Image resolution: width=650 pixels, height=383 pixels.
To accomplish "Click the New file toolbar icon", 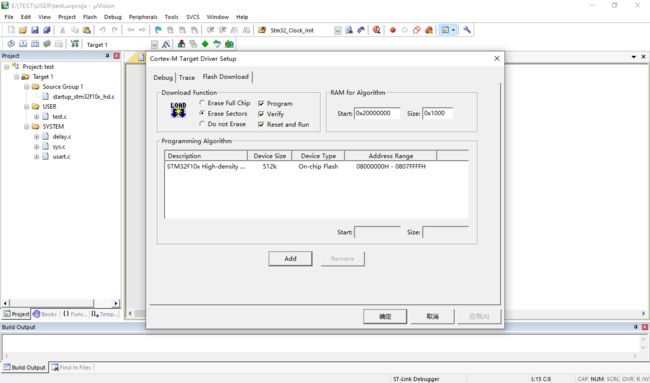I will point(11,30).
